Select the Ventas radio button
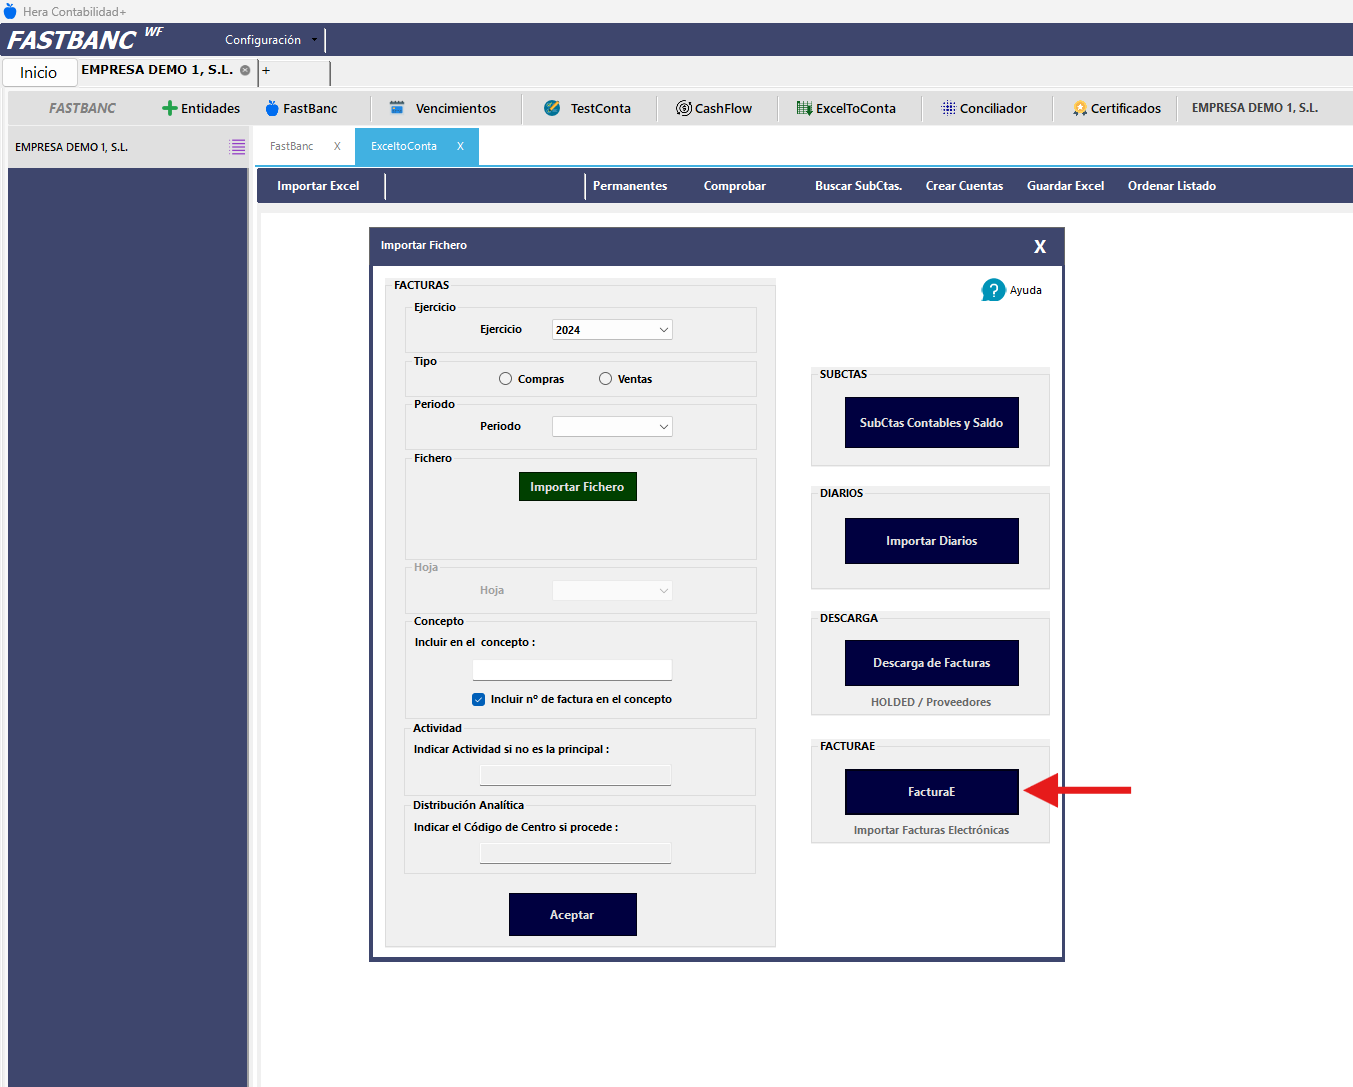The image size is (1353, 1087). tap(605, 379)
